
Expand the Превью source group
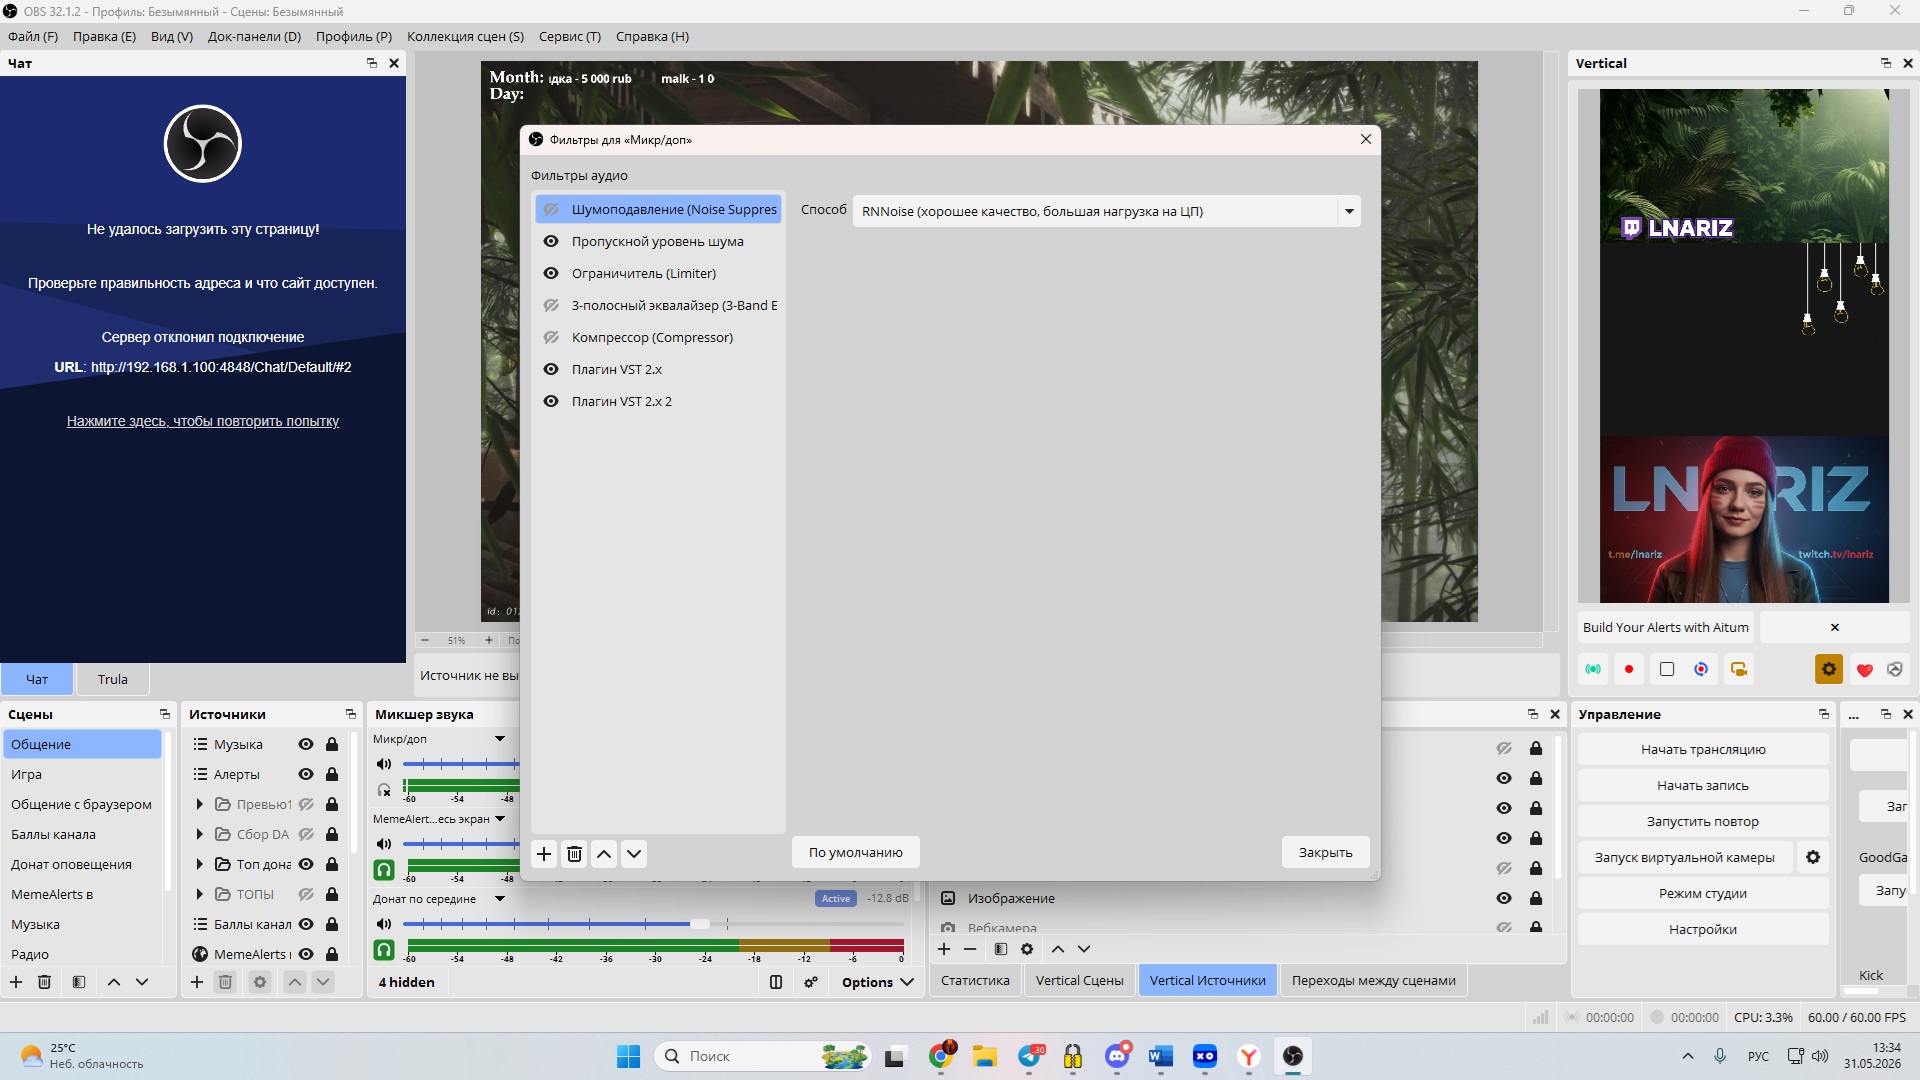199,804
